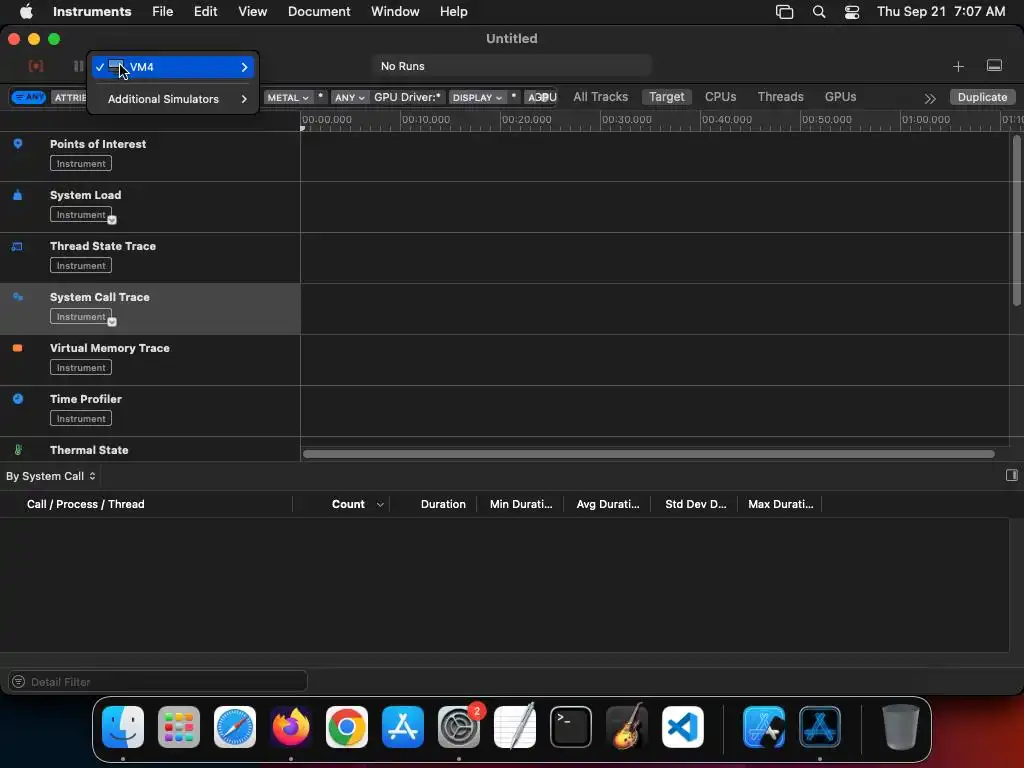
Task: Open the Window menu
Action: 395,12
